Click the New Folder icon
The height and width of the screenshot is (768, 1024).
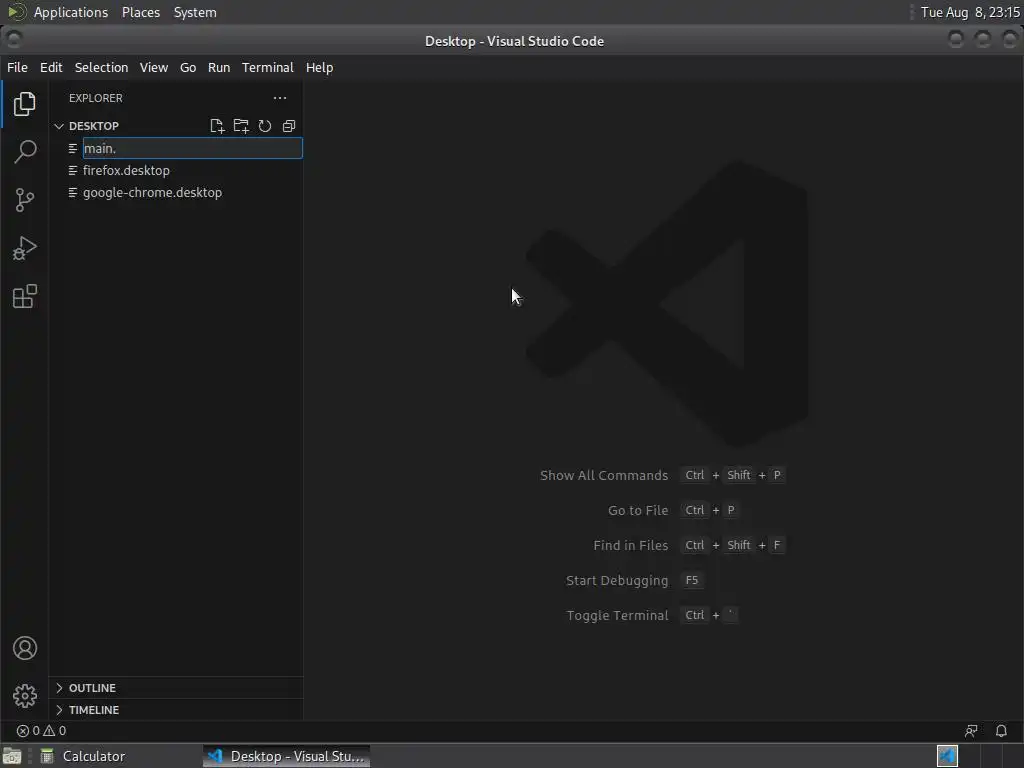pyautogui.click(x=241, y=126)
